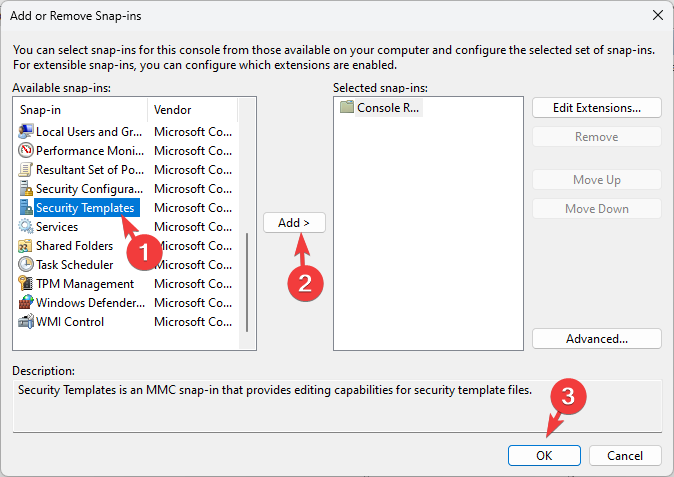Click the Security Configuration lock icon
This screenshot has height=477, width=674.
26,188
